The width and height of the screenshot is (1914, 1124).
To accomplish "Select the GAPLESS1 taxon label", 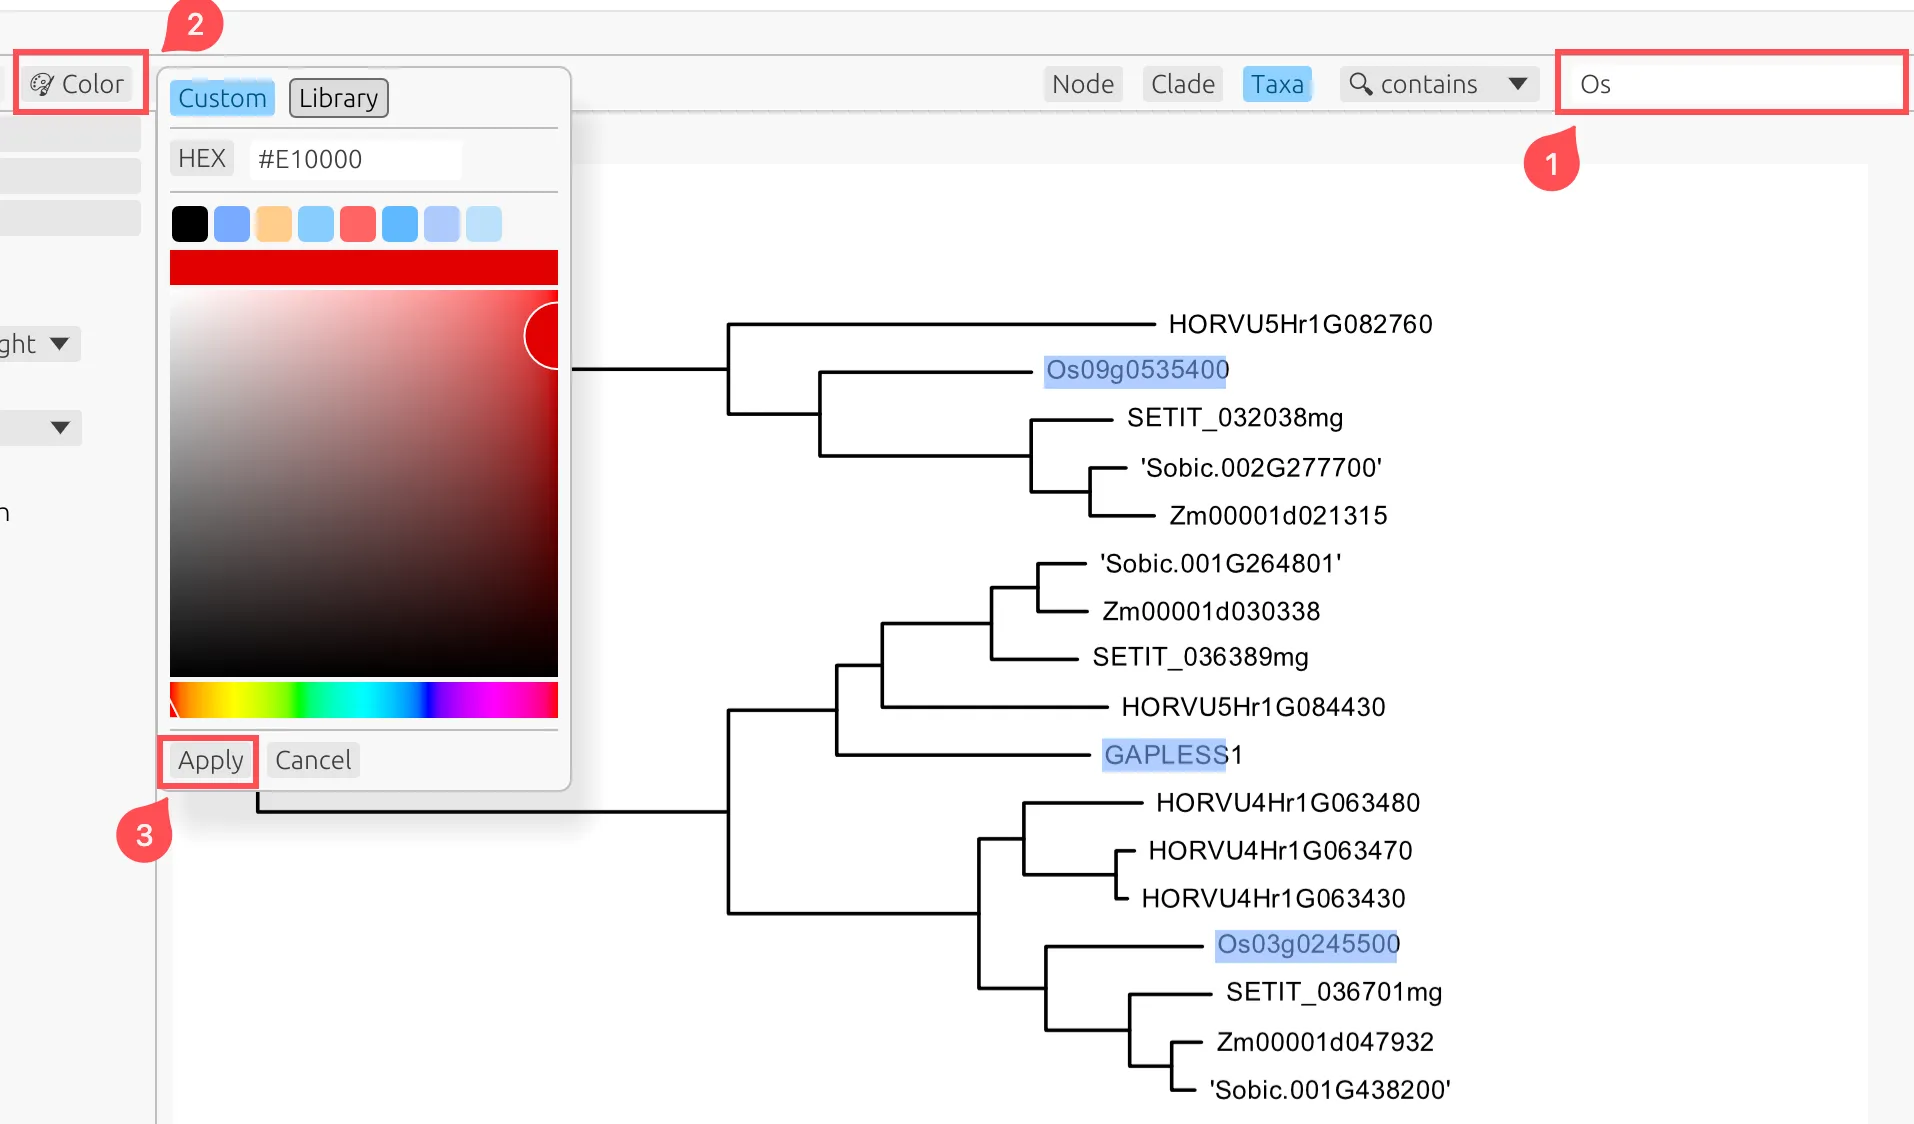I will [1172, 755].
